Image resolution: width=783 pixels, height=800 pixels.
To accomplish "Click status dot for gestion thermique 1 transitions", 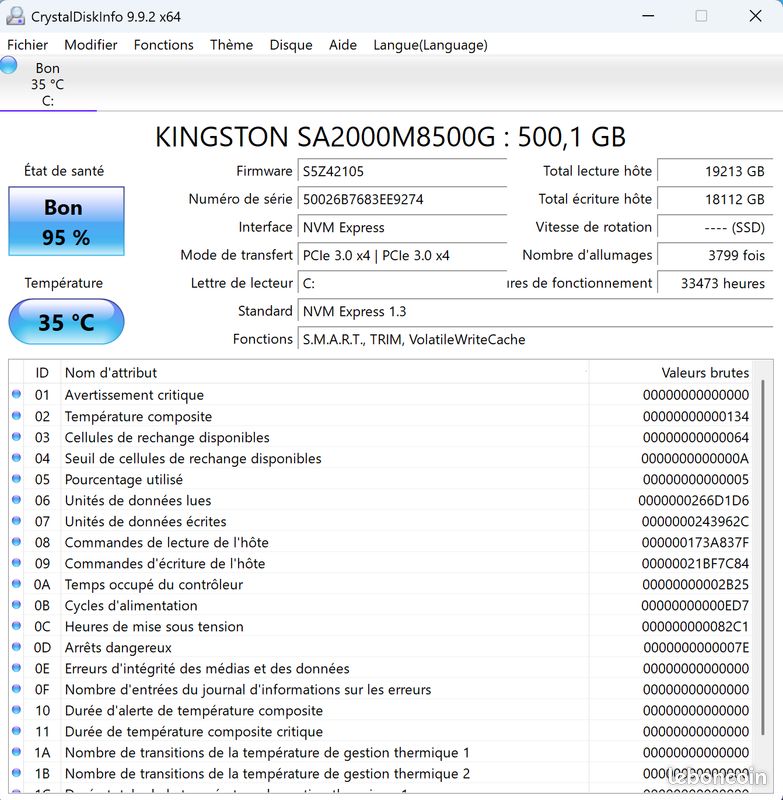I will tap(16, 752).
